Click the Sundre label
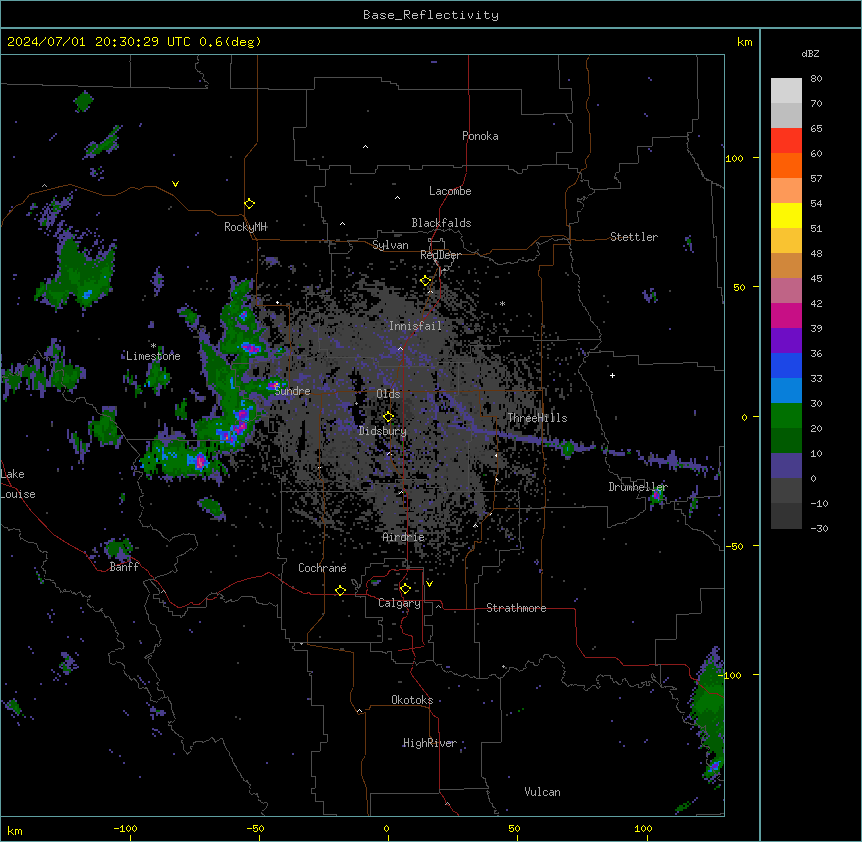Screen dimensions: 862x842 point(292,391)
